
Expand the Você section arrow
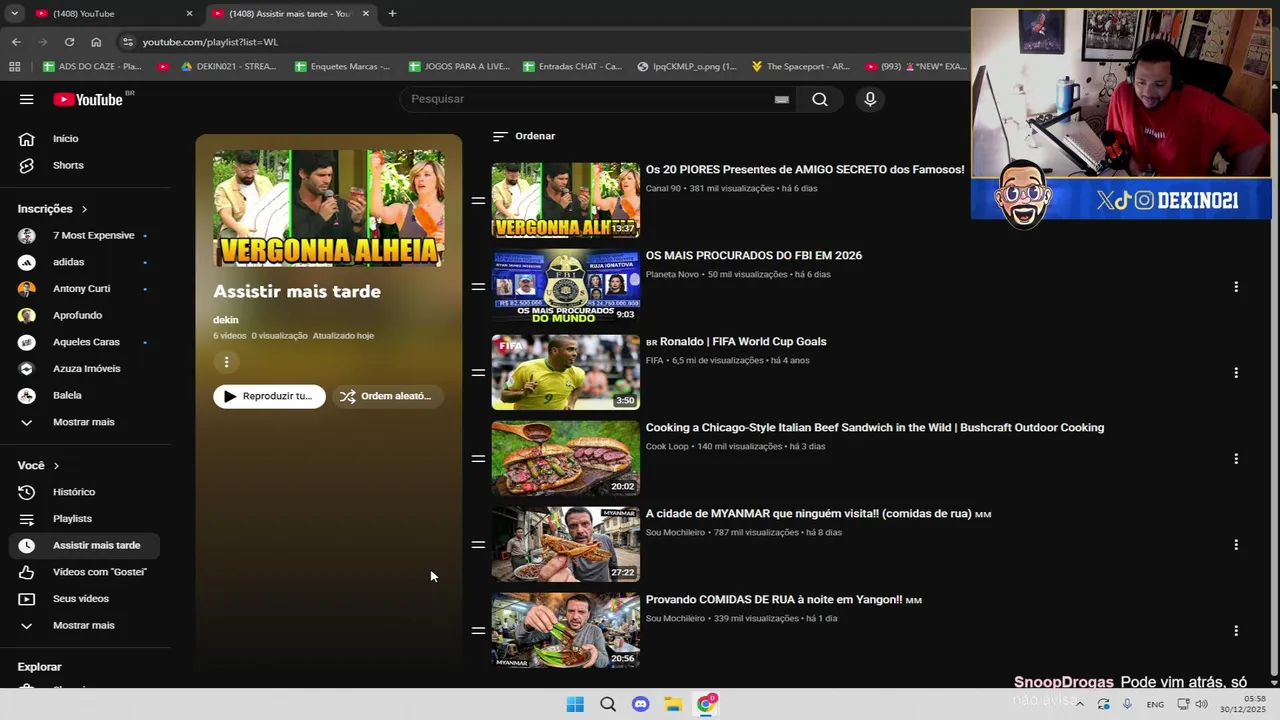(x=56, y=466)
